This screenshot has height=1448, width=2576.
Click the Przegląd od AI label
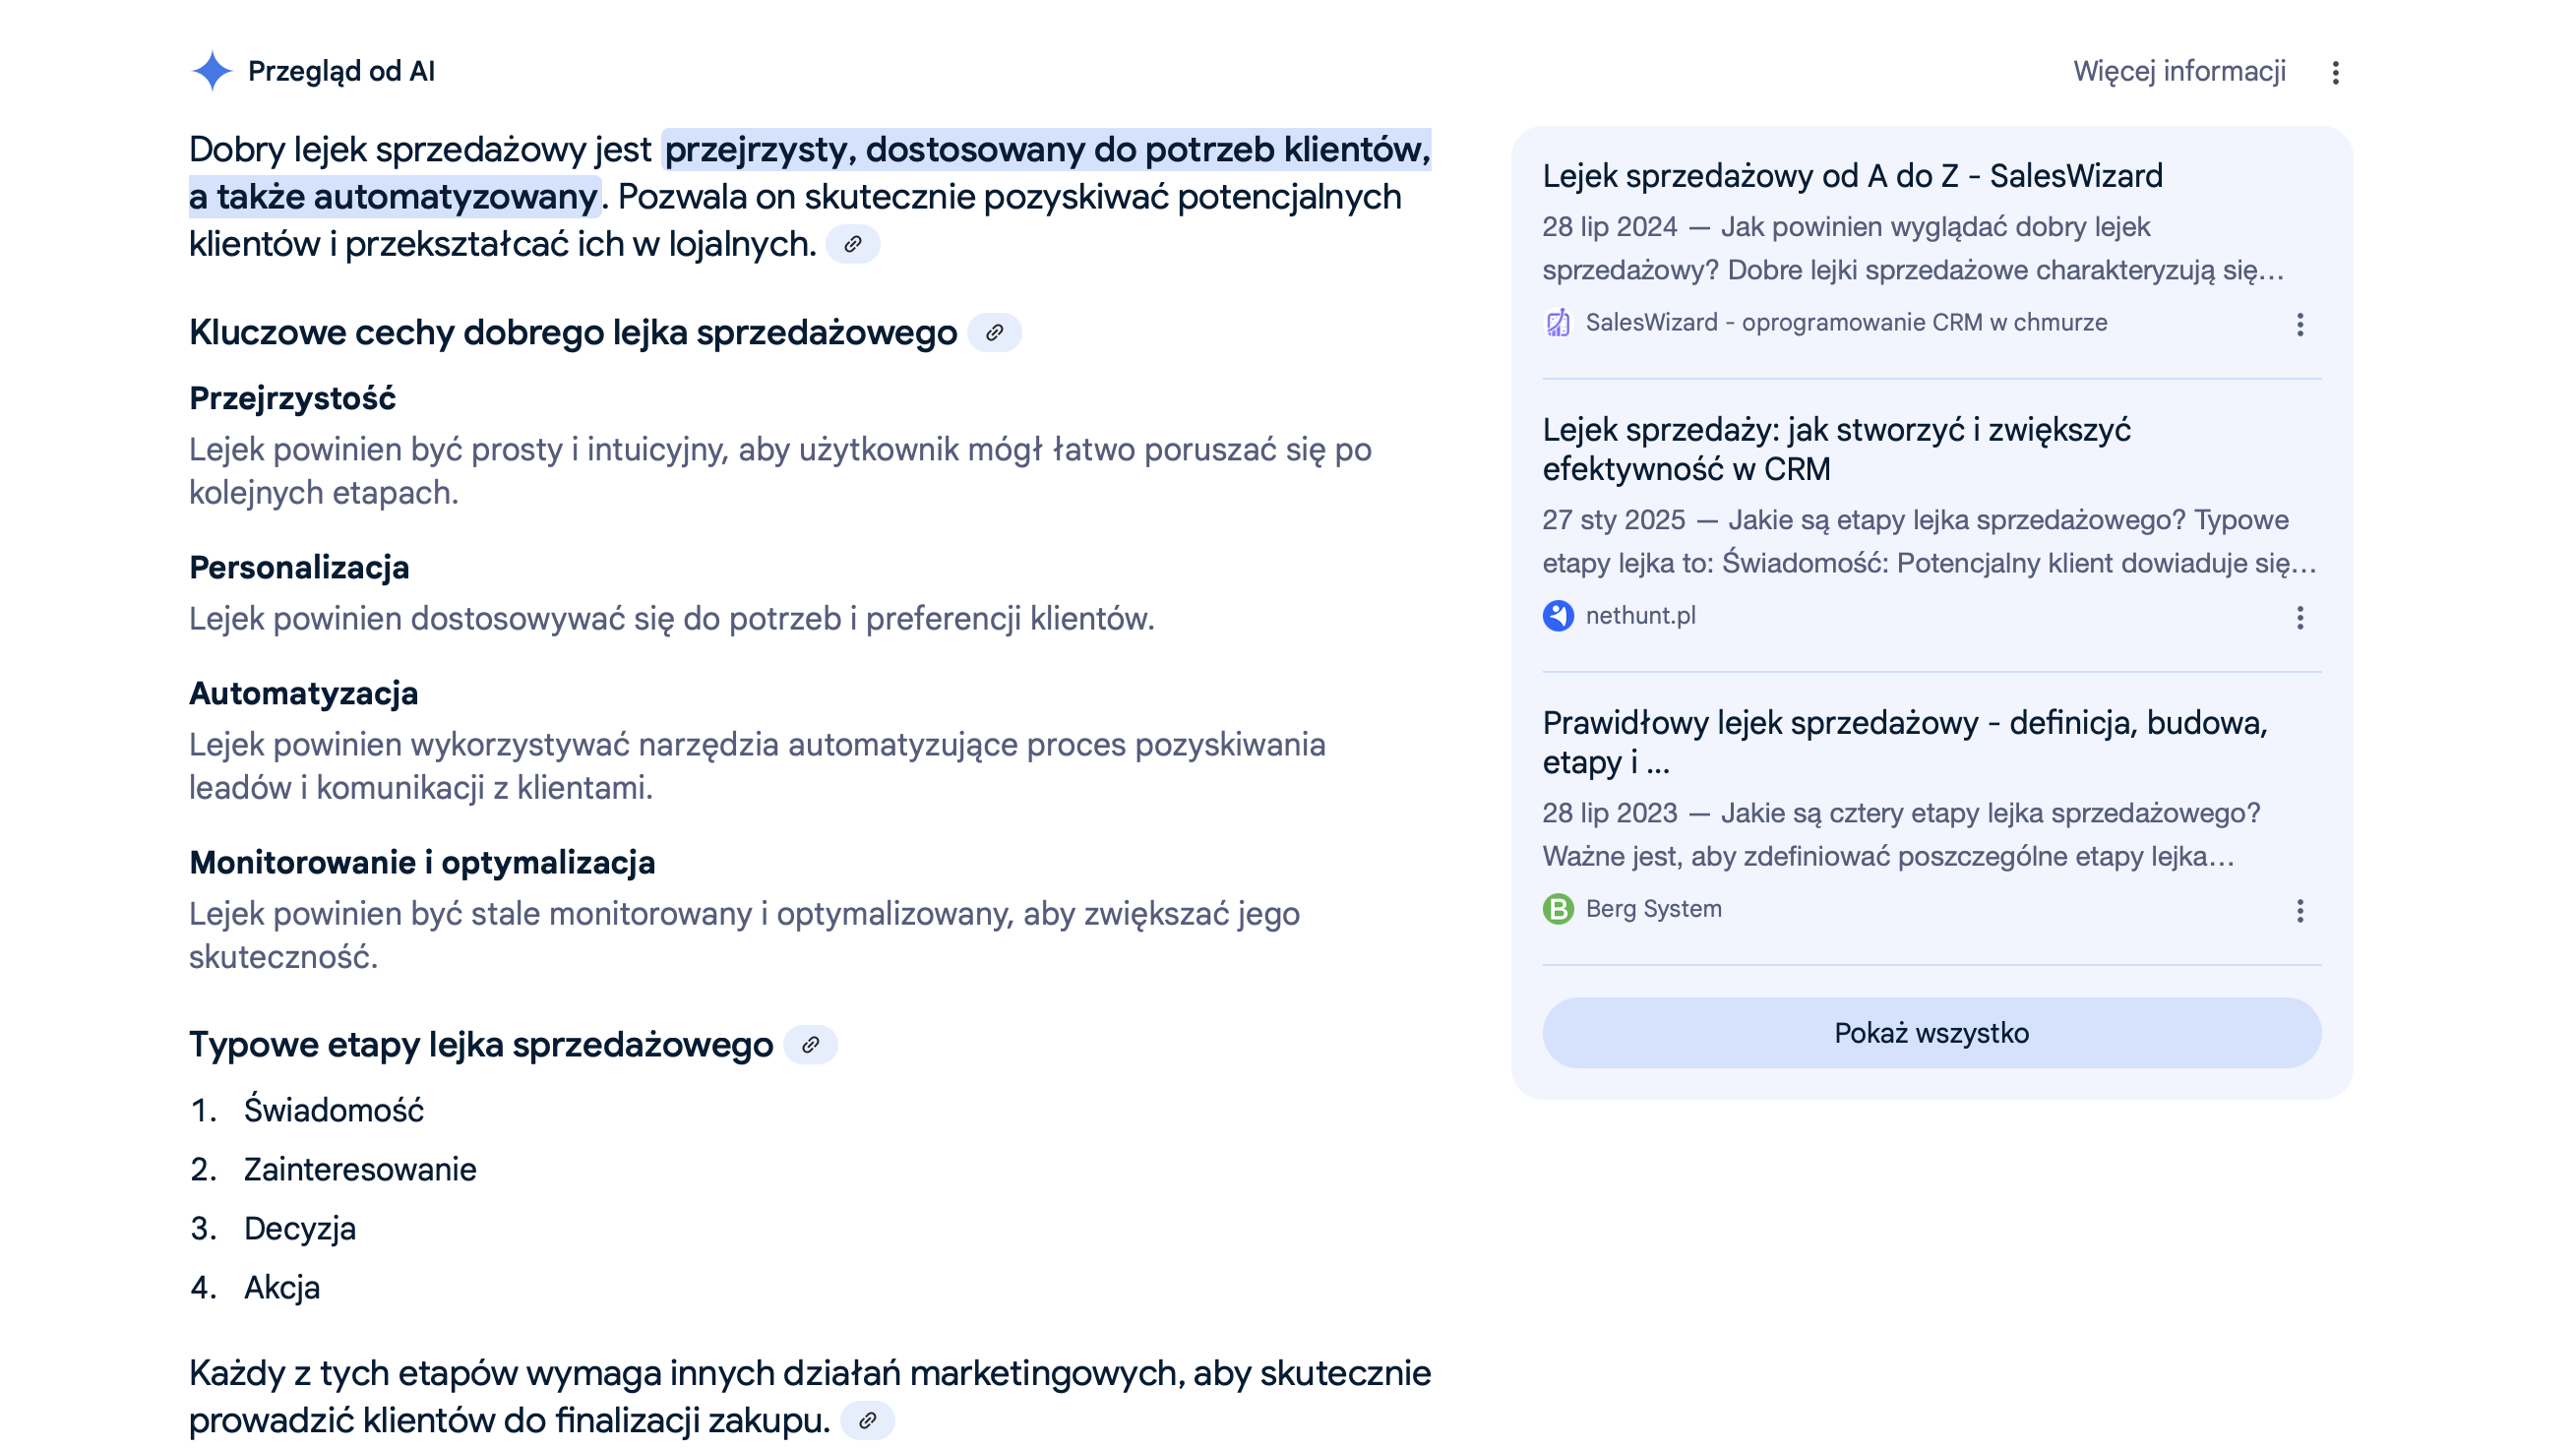point(341,71)
